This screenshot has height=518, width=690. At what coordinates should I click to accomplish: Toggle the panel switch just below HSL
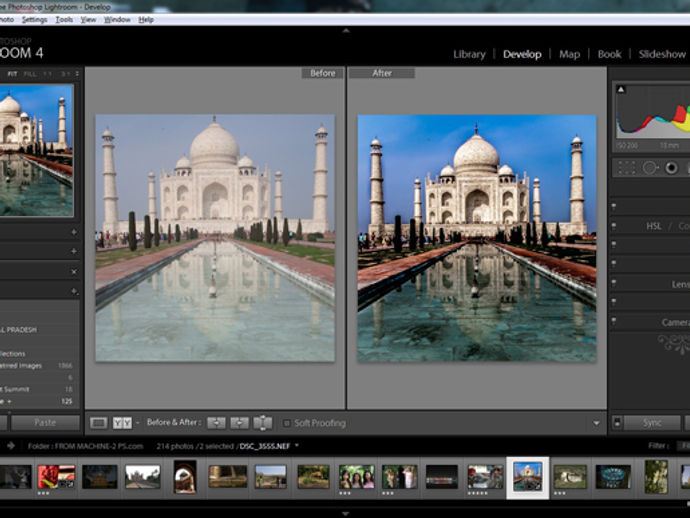[x=614, y=245]
